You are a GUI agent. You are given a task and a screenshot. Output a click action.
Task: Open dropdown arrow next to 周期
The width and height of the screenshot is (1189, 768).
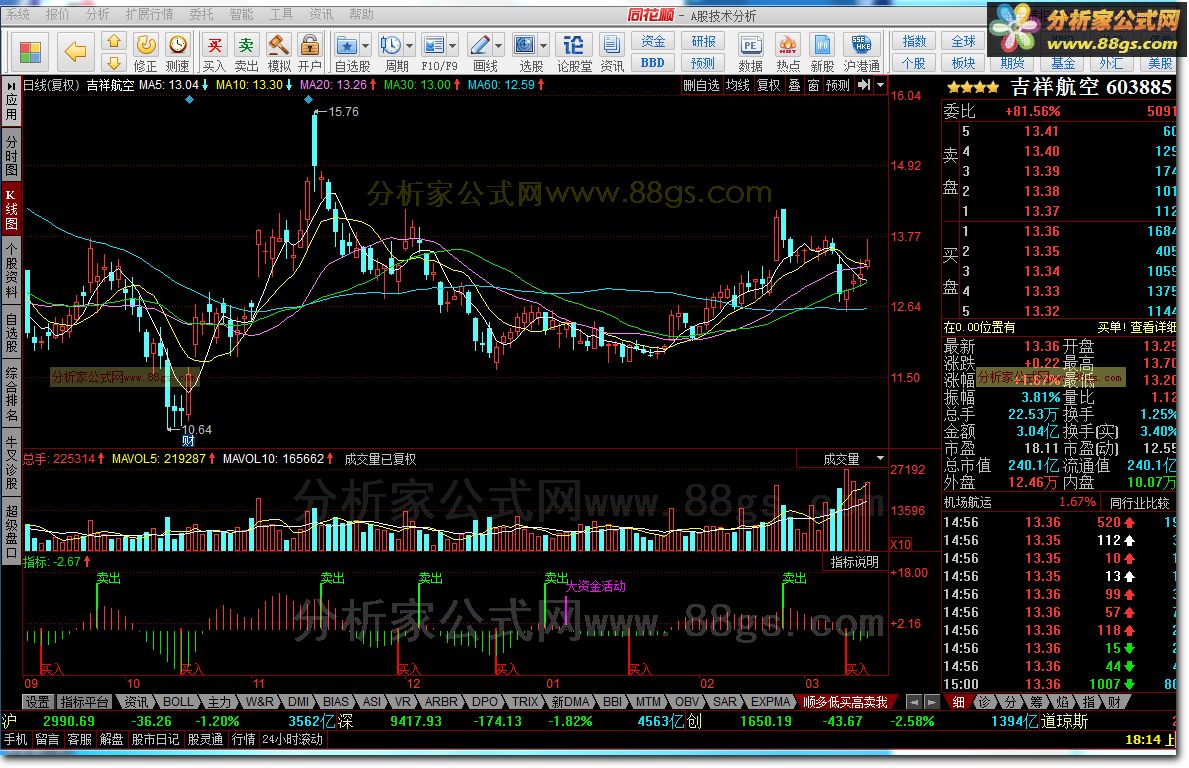409,45
